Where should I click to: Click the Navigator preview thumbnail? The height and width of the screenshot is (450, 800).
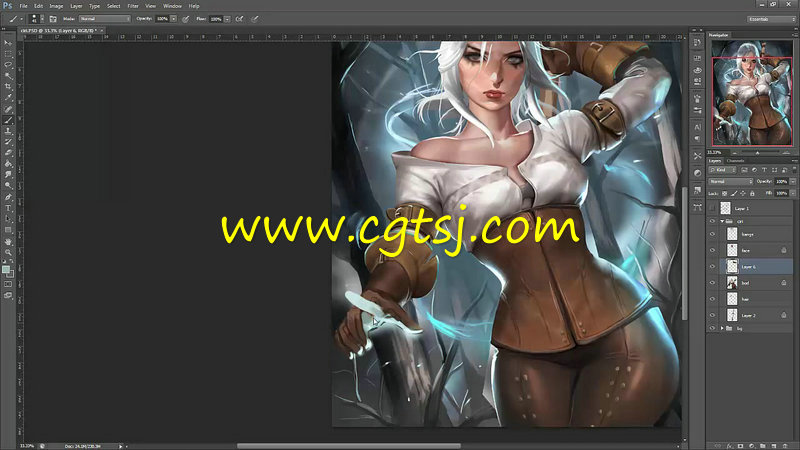(x=752, y=93)
